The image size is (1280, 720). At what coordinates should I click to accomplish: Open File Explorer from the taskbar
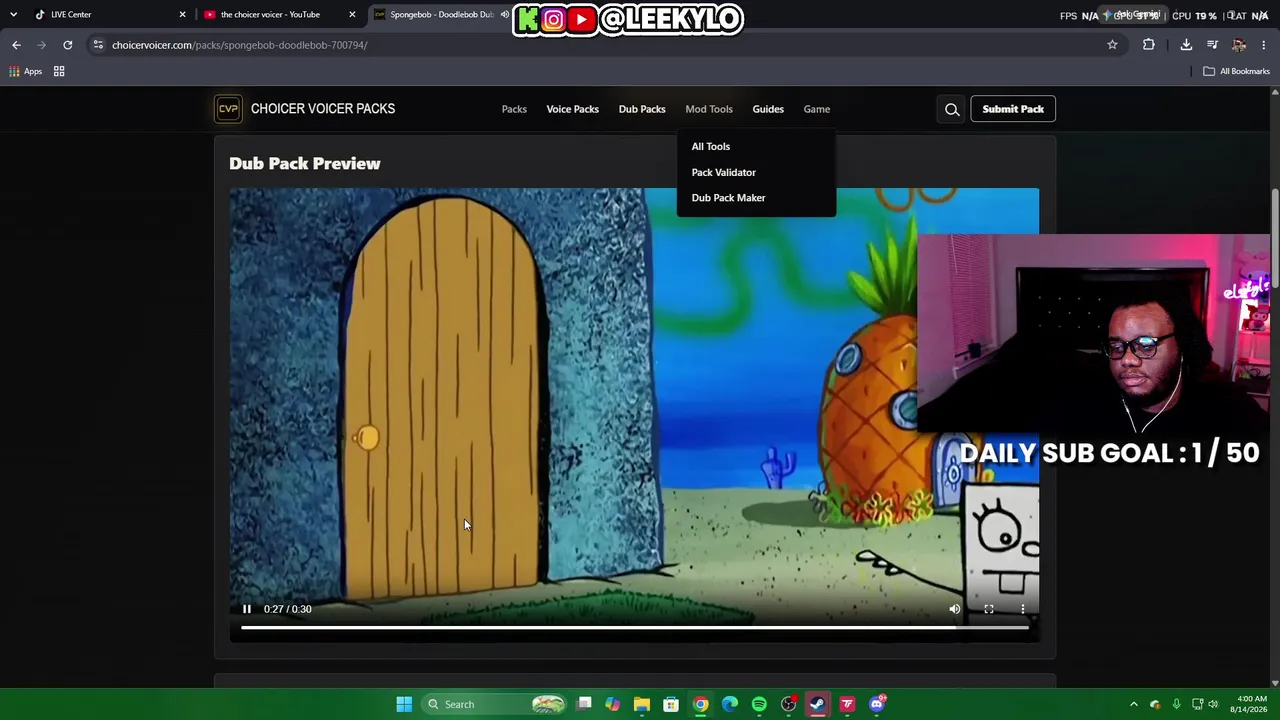pos(642,705)
